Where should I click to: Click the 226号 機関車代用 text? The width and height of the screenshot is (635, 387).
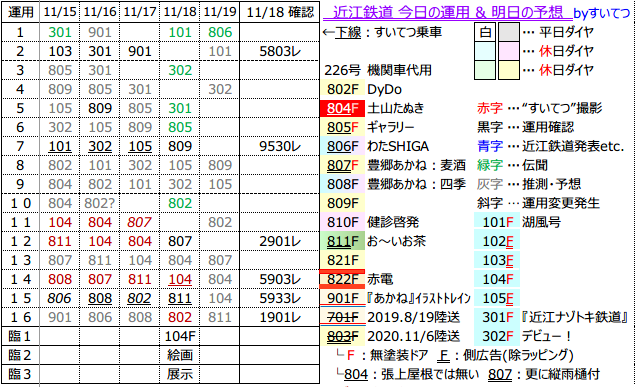[x=378, y=70]
